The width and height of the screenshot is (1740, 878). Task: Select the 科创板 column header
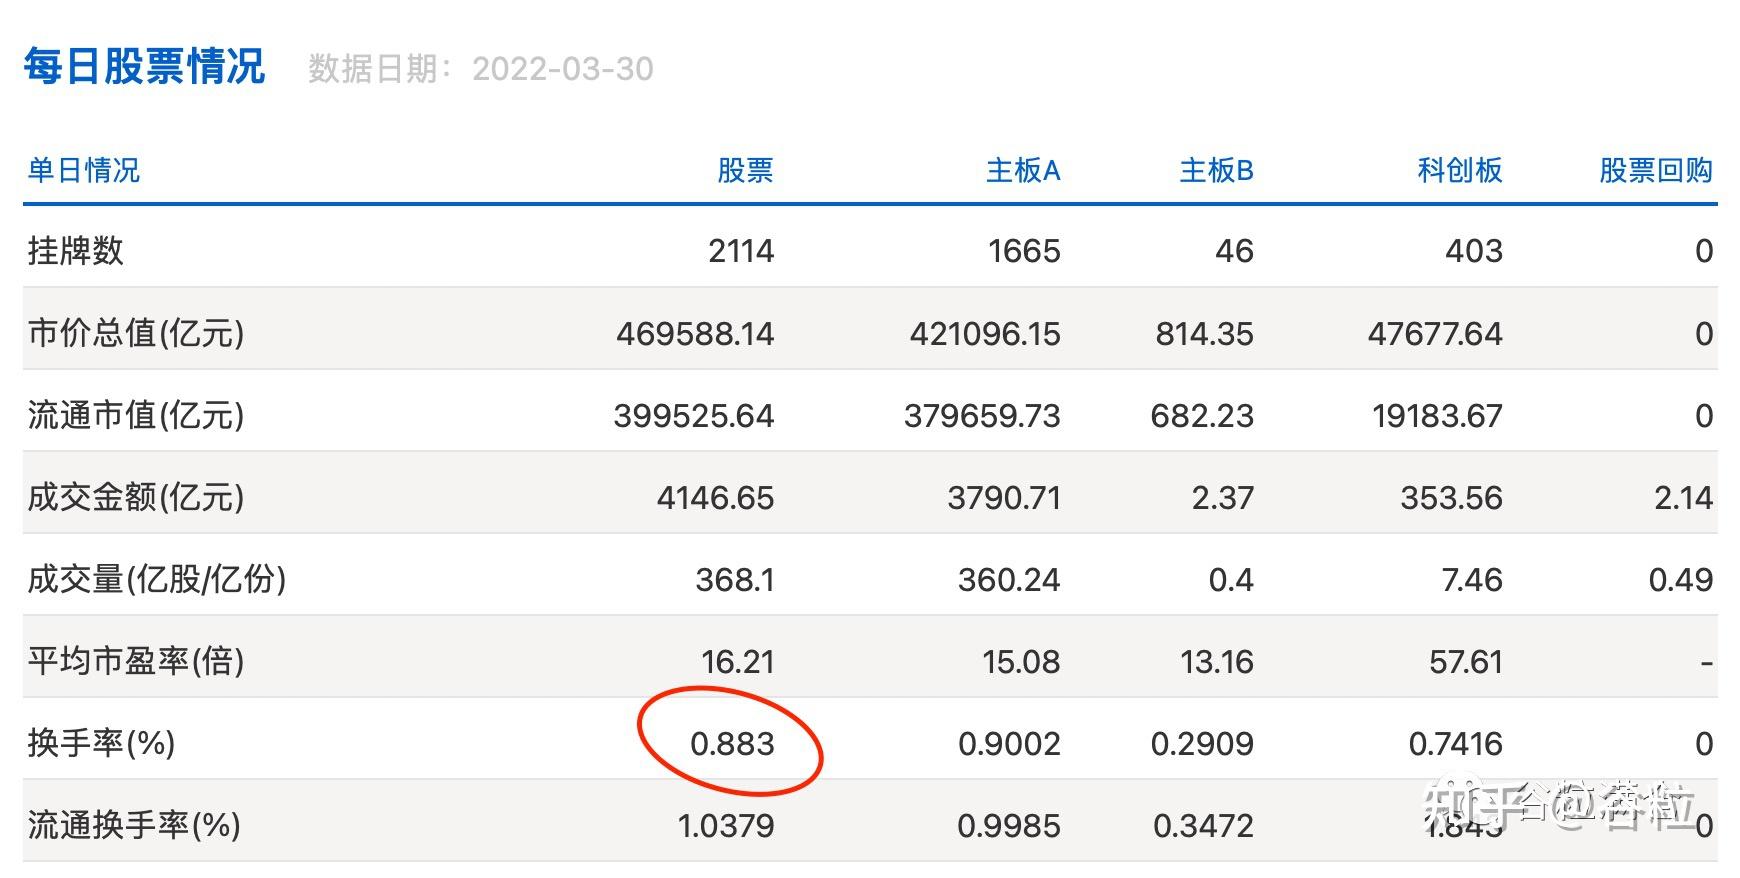(1459, 170)
